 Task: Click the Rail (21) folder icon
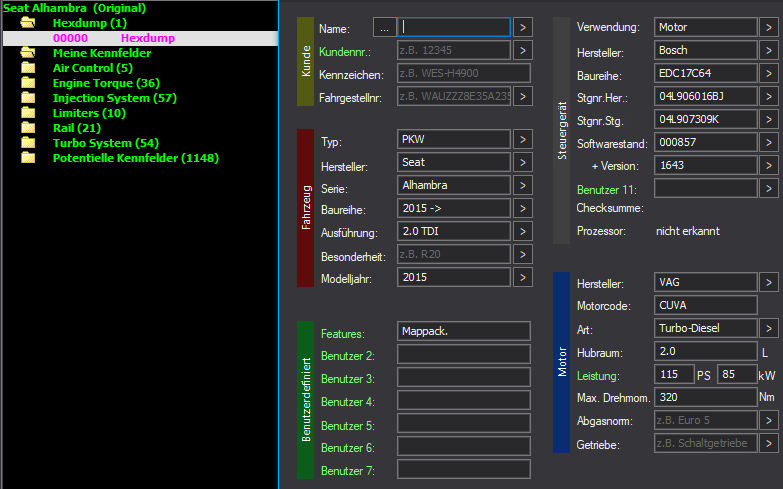coord(28,128)
